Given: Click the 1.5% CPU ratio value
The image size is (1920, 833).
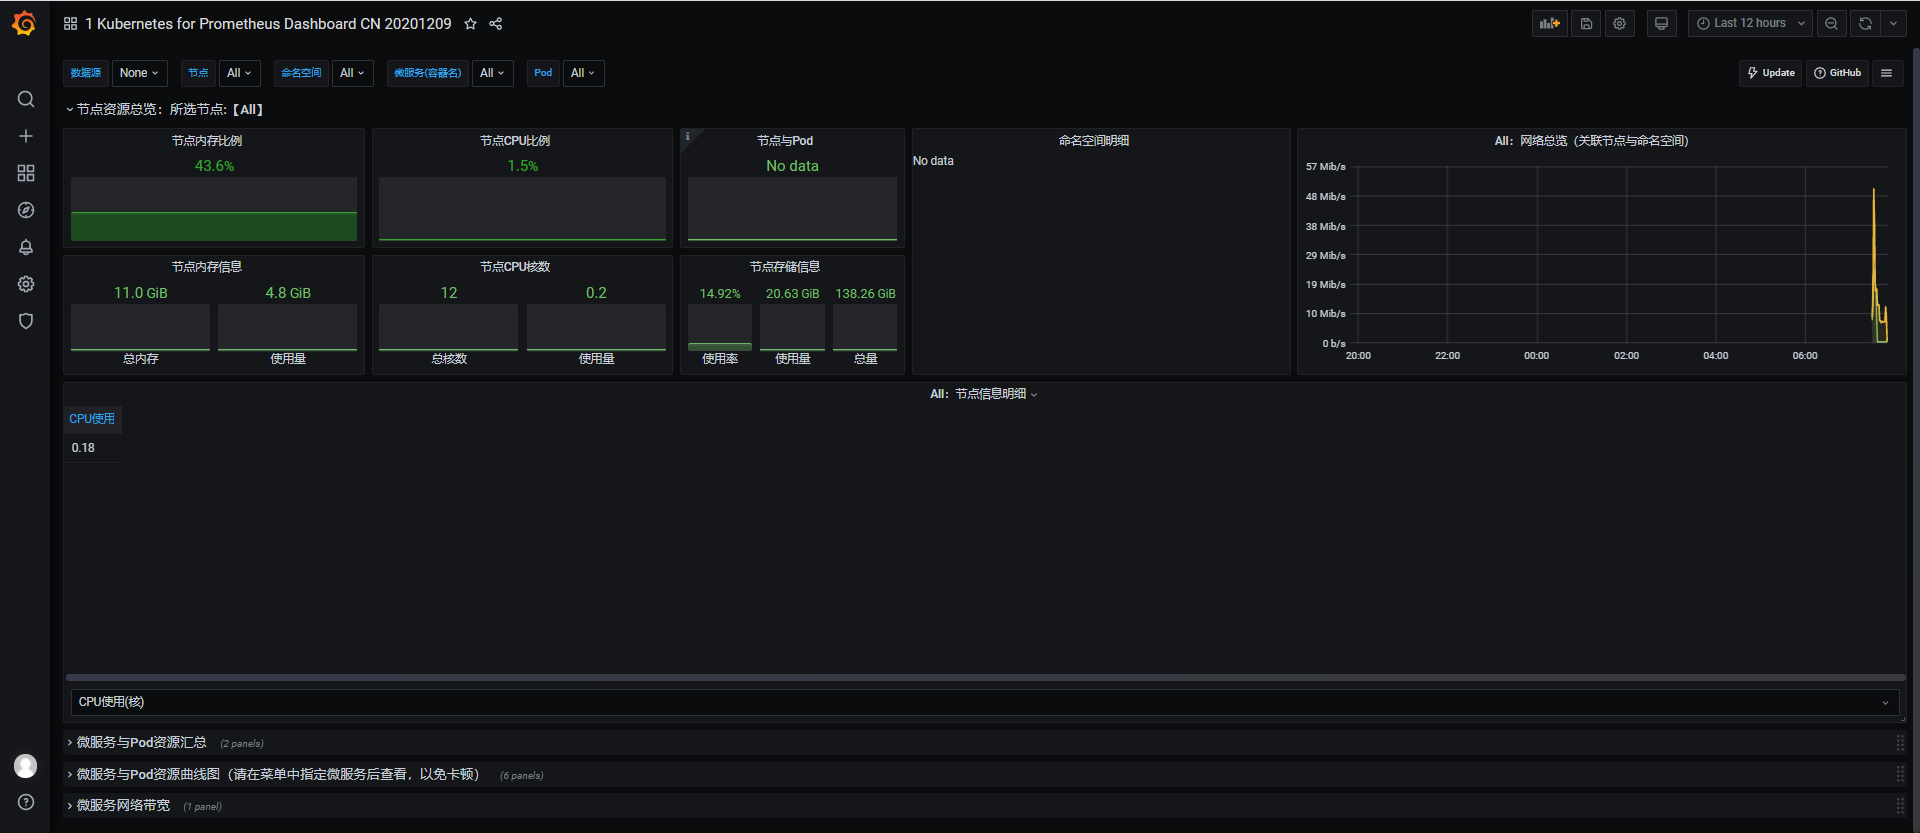Looking at the screenshot, I should tap(522, 166).
